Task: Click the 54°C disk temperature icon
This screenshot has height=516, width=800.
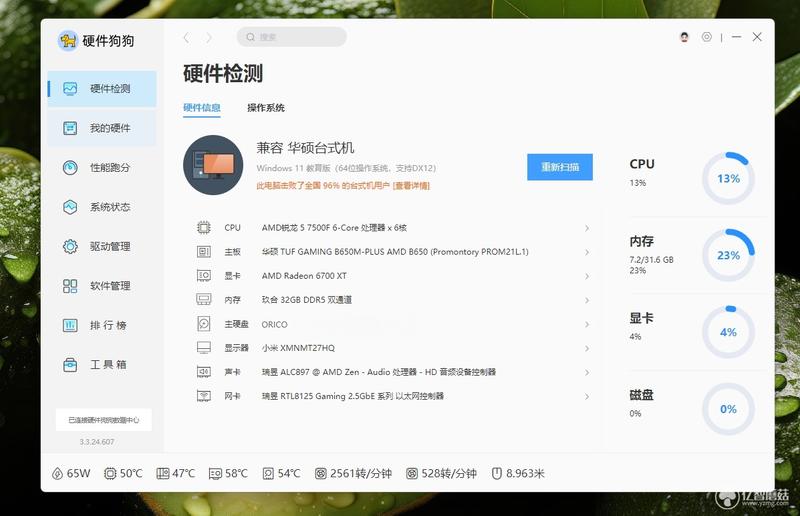Action: 268,474
